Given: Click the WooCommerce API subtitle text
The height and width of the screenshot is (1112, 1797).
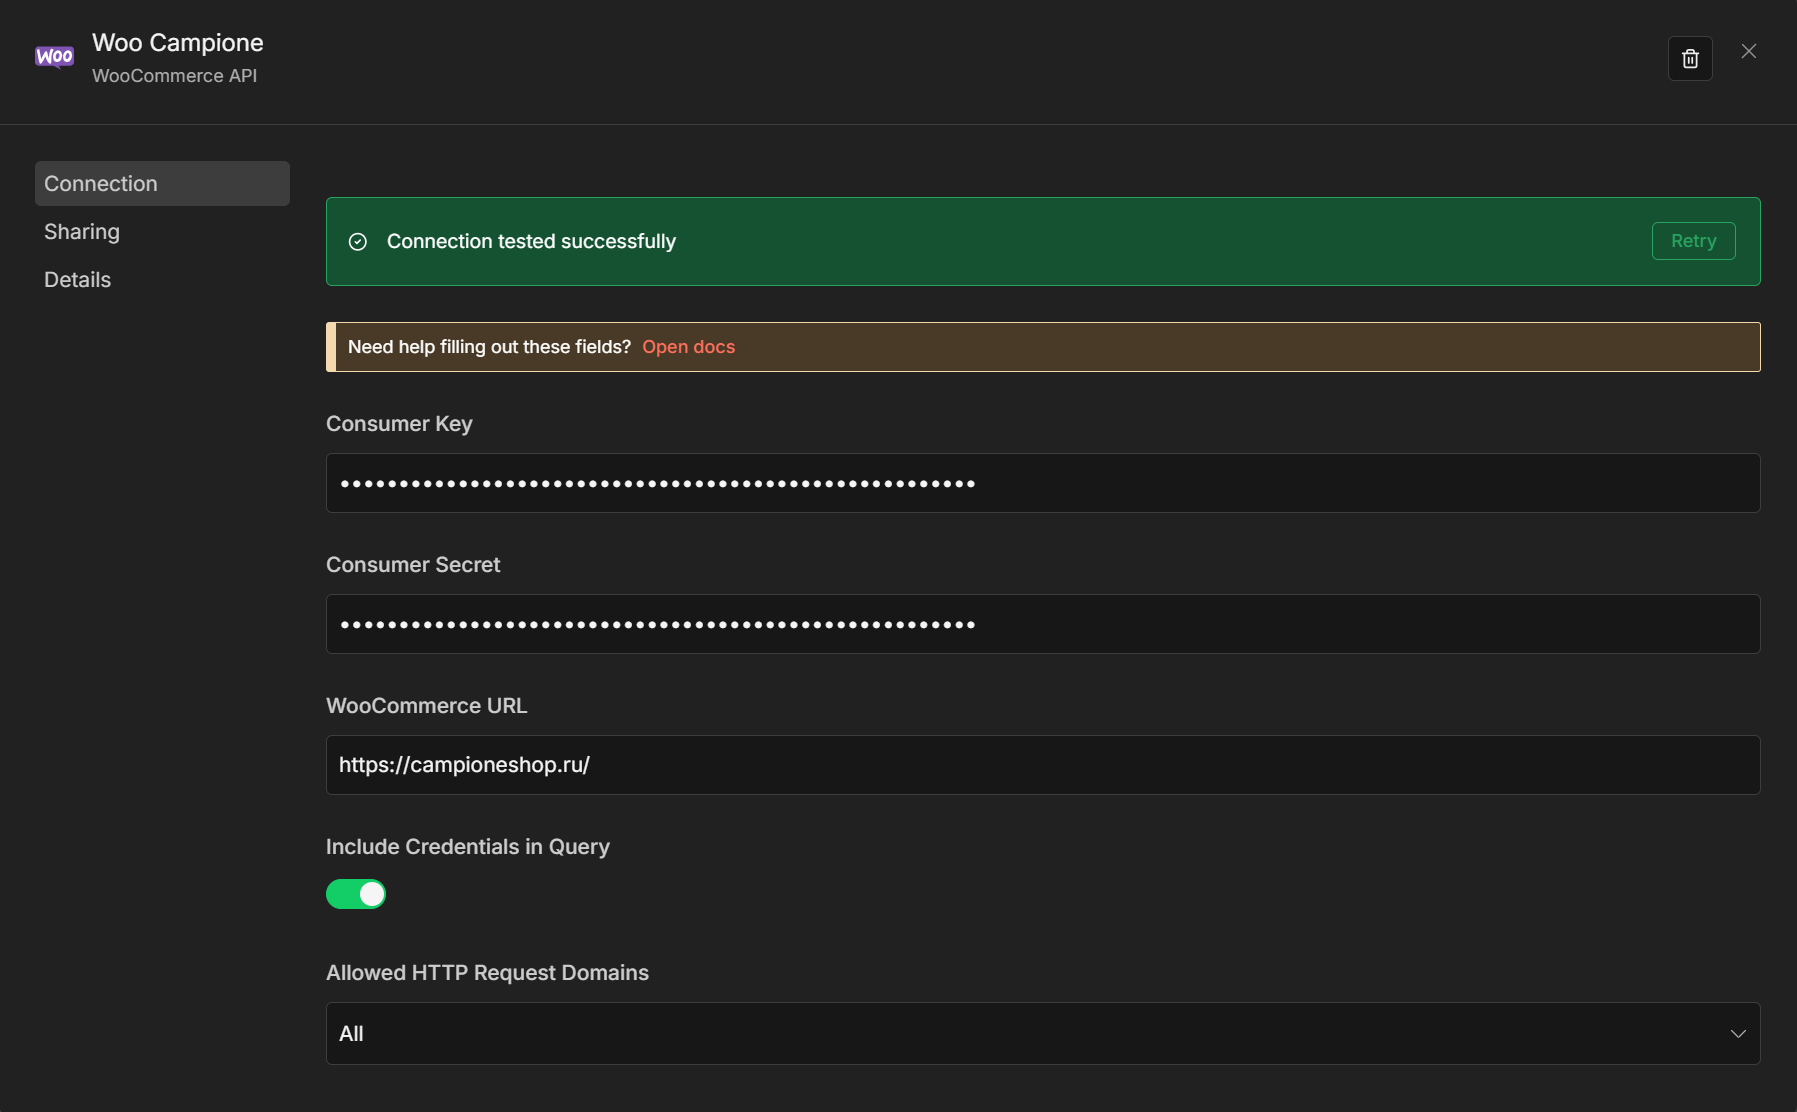Looking at the screenshot, I should point(174,76).
